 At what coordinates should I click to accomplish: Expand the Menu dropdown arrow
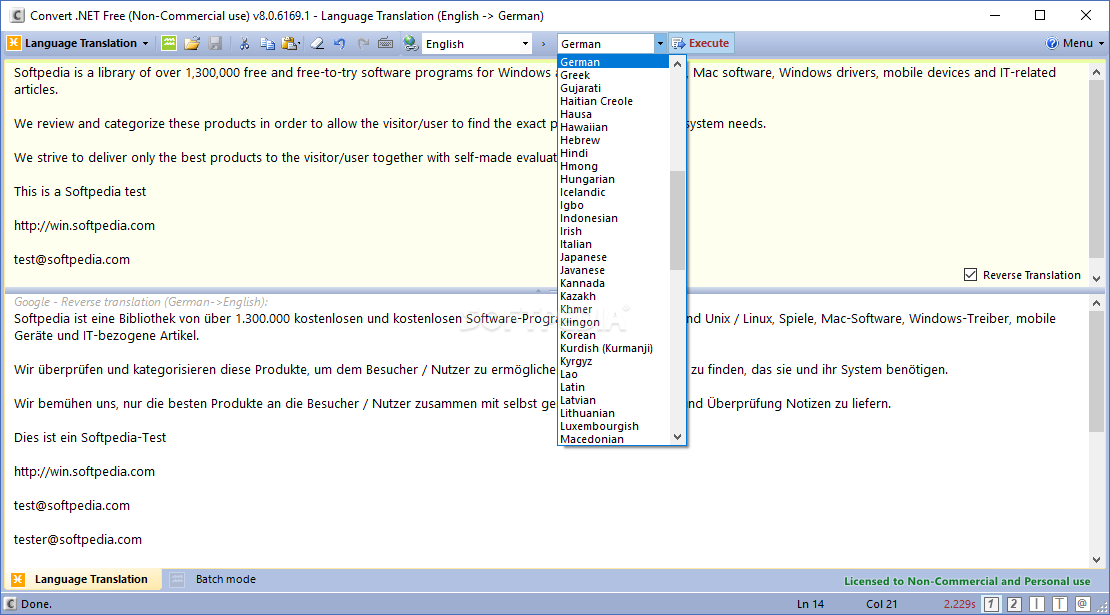1101,43
